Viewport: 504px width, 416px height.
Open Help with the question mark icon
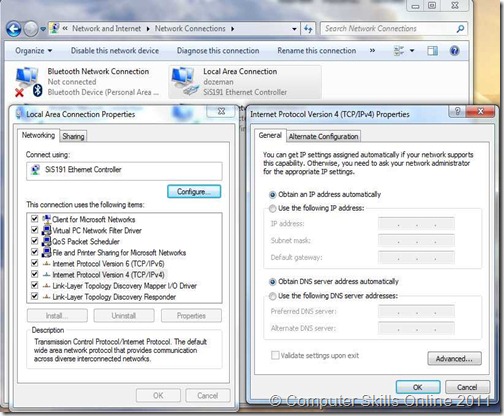(x=455, y=51)
